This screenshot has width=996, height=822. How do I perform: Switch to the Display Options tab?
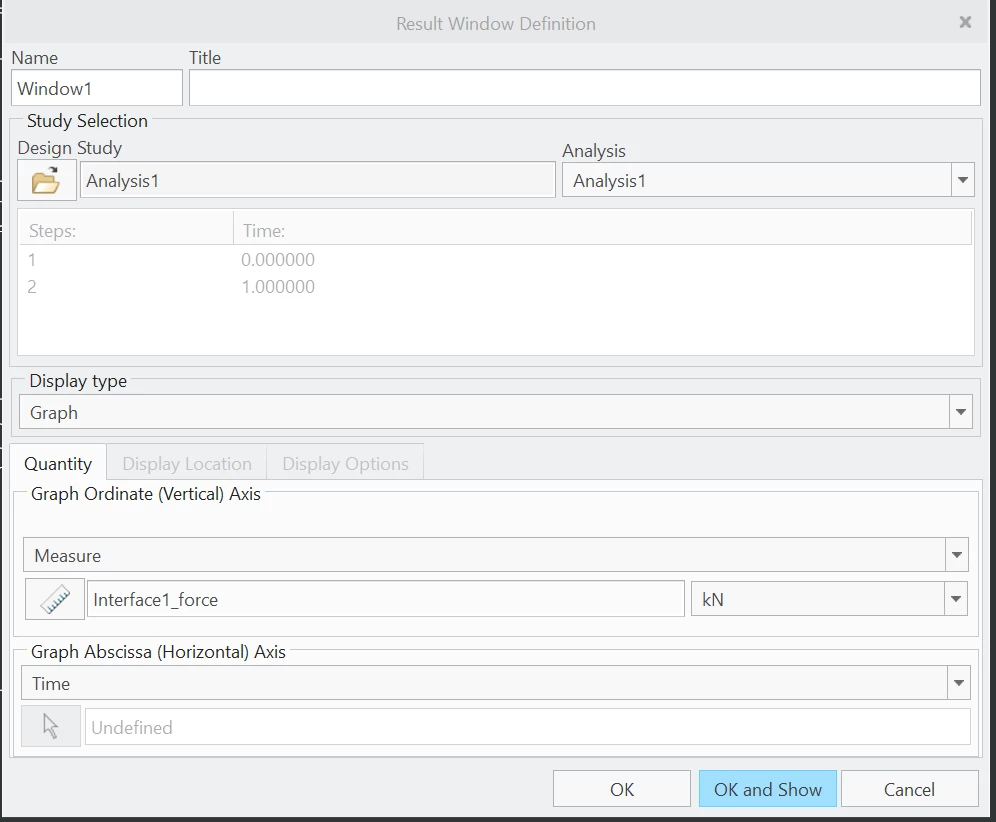coord(345,464)
